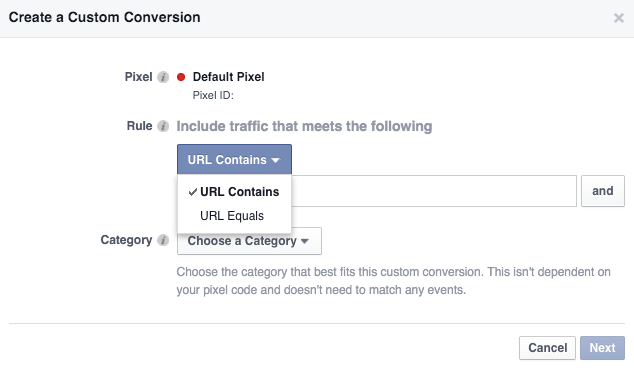Click the info icon beside Rule
The width and height of the screenshot is (634, 370).
[163, 126]
